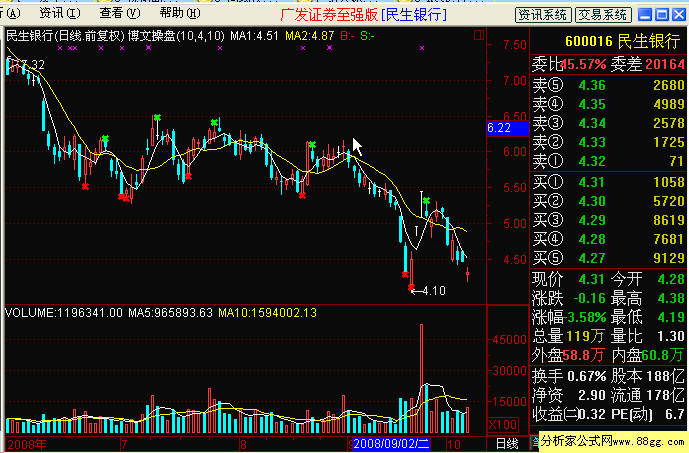Click the 2008/09/02/二 date marker
Screen dimensions: 689x453
pyautogui.click(x=391, y=443)
